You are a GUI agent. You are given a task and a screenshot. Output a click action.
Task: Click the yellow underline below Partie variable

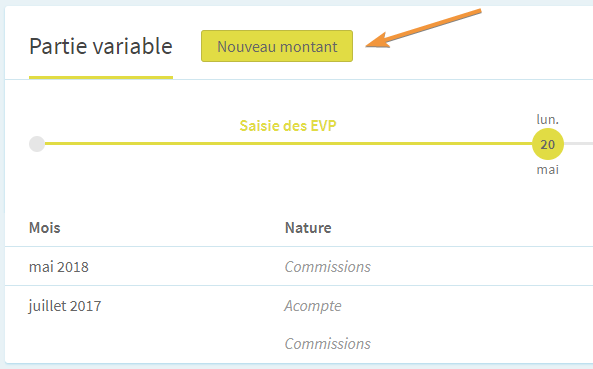pos(101,78)
